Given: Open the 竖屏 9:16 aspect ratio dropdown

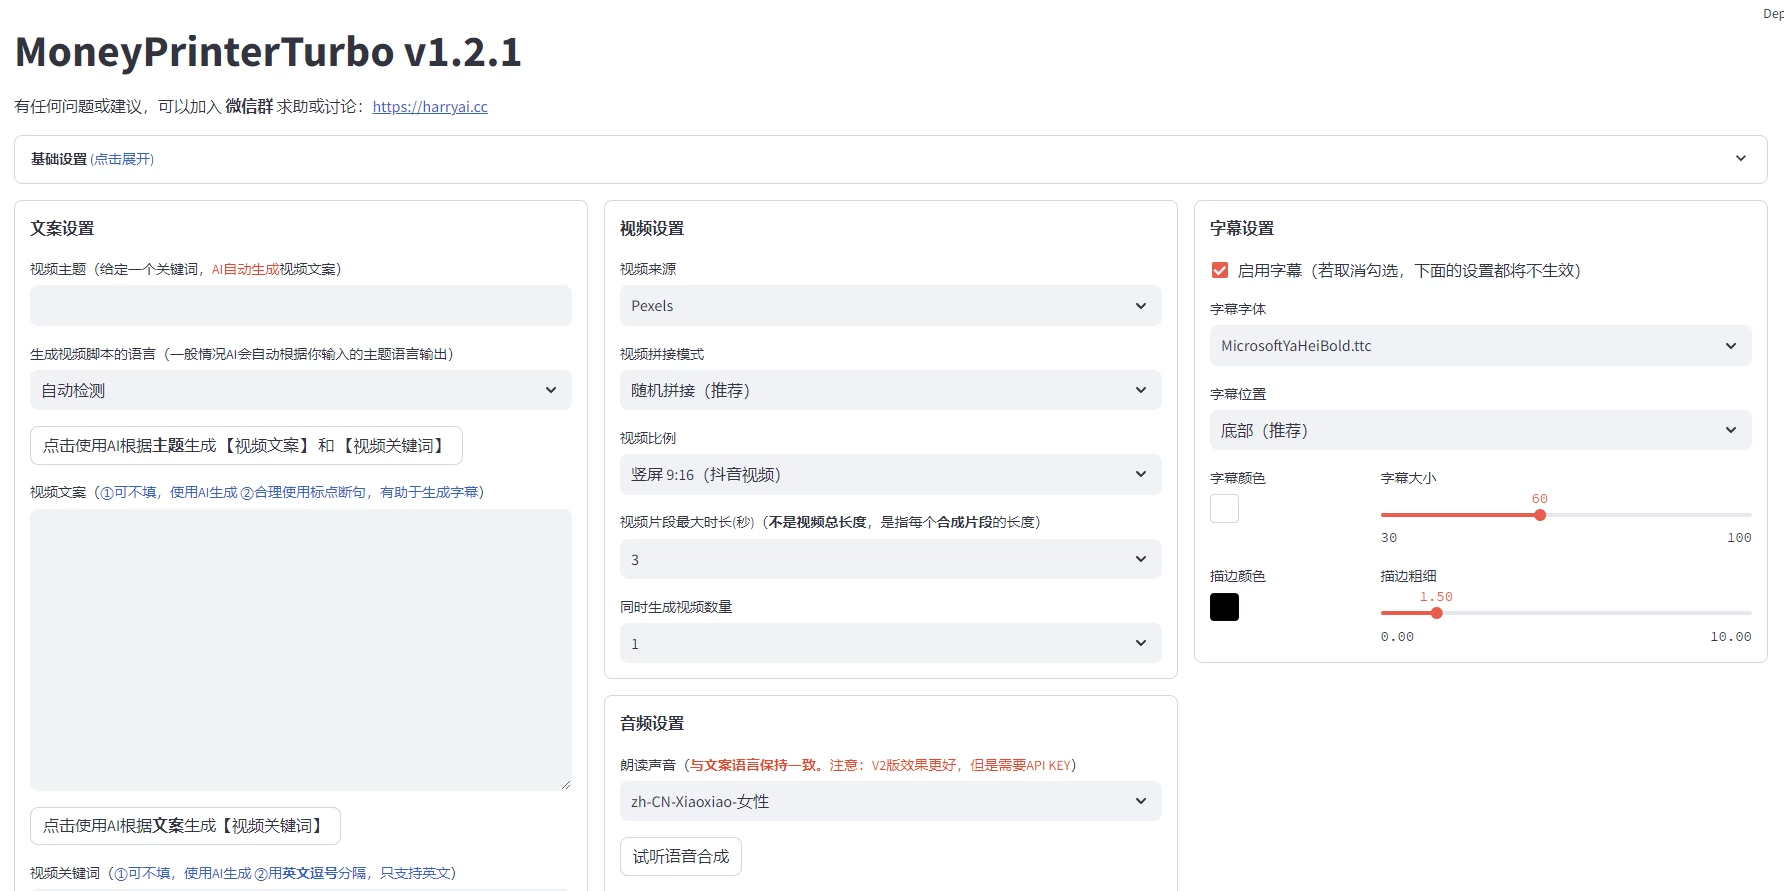Looking at the screenshot, I should click(x=890, y=475).
